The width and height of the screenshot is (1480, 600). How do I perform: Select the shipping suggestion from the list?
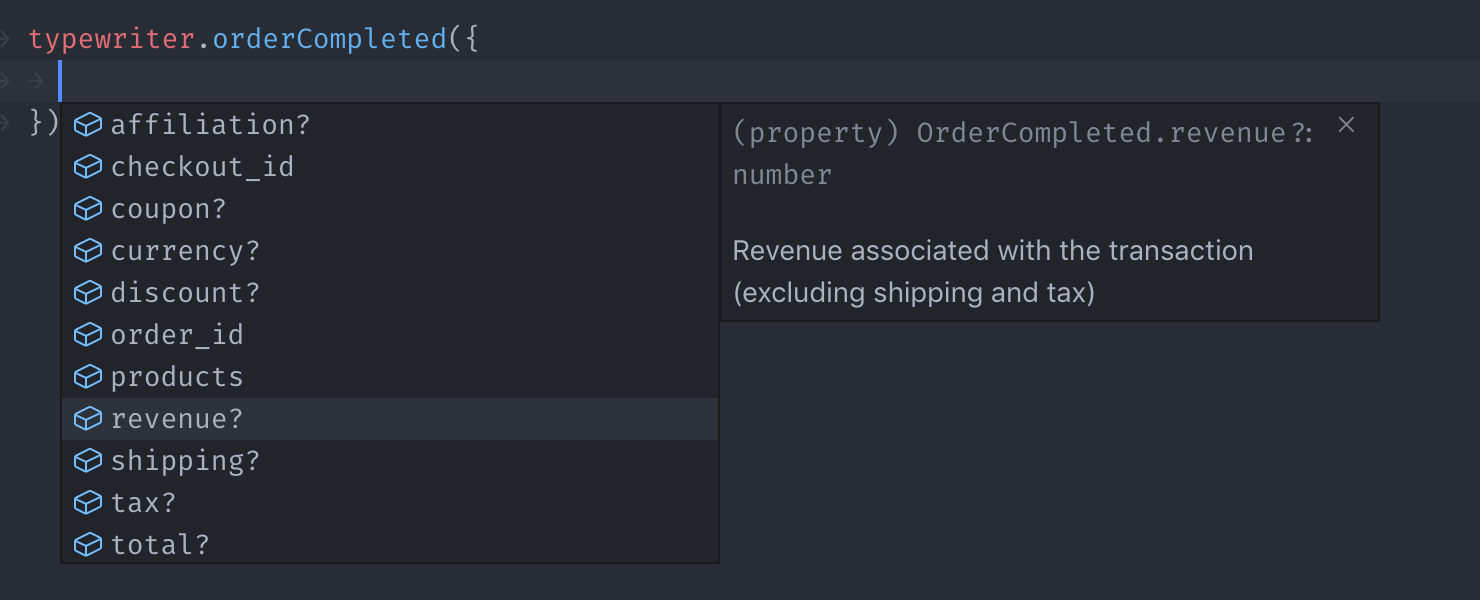coord(186,460)
